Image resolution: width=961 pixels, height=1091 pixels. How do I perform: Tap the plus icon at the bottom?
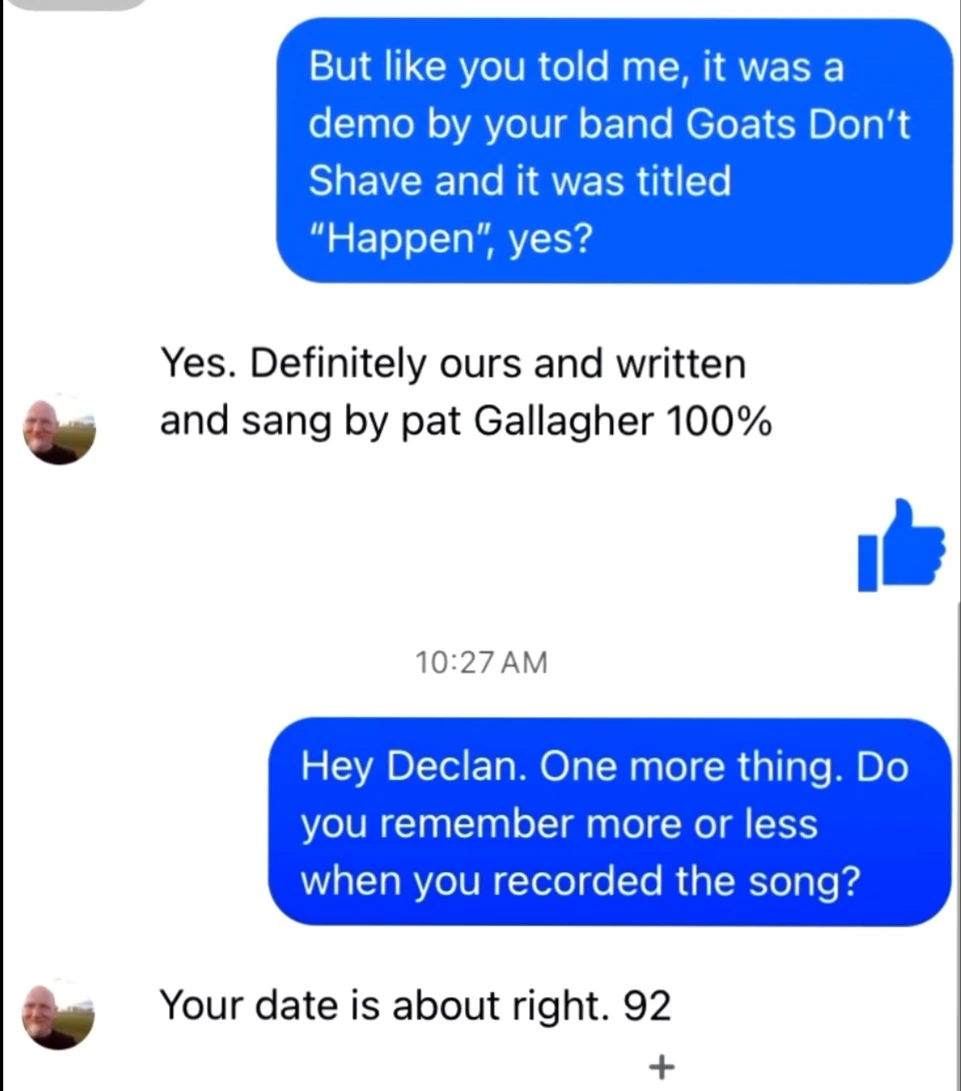coord(661,1066)
